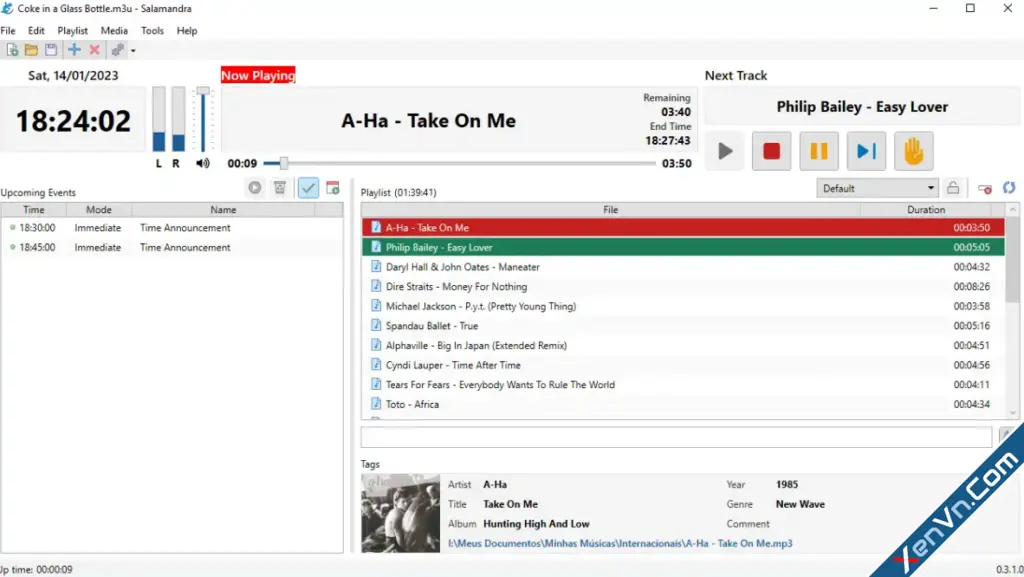Open the Default playlist mode dropdown
1024x577 pixels.
click(877, 189)
